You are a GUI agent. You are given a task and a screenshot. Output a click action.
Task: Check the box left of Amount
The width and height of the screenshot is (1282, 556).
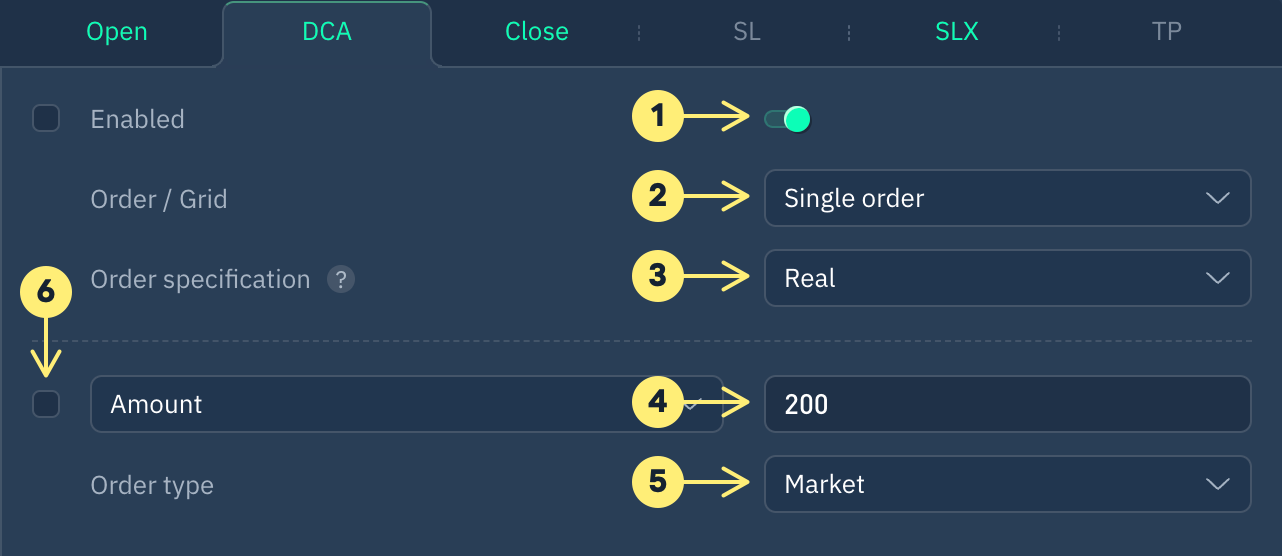pos(46,404)
